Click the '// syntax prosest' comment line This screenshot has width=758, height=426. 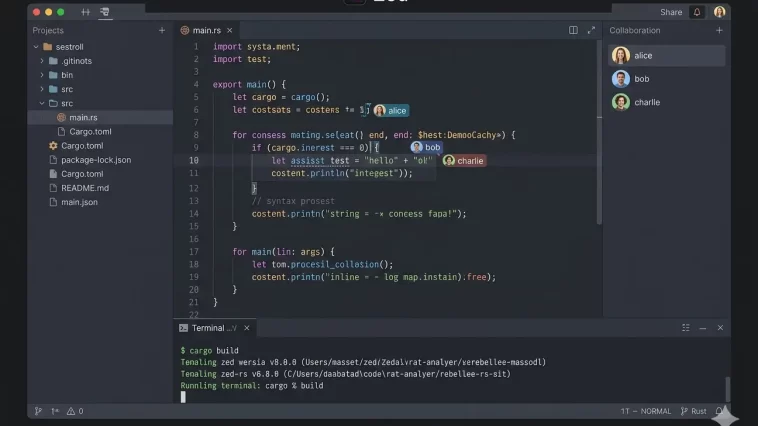[293, 201]
